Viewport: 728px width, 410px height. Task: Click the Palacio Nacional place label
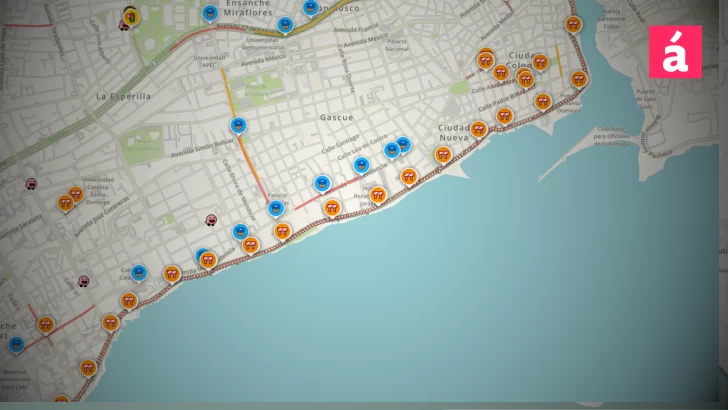[397, 44]
